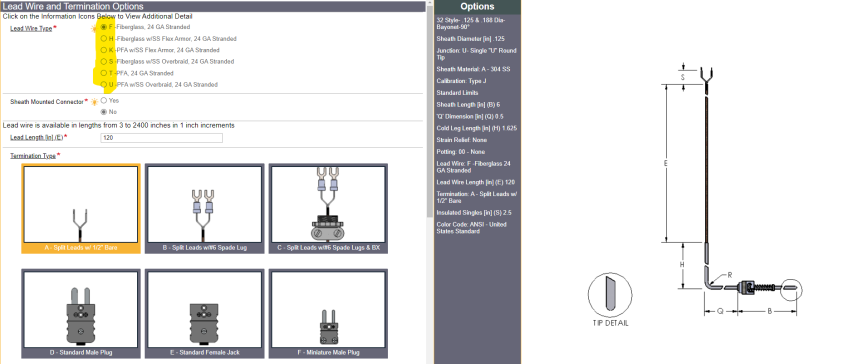Open the Termination Type label link
Viewport: 843px width, 364px height.
coord(33,156)
